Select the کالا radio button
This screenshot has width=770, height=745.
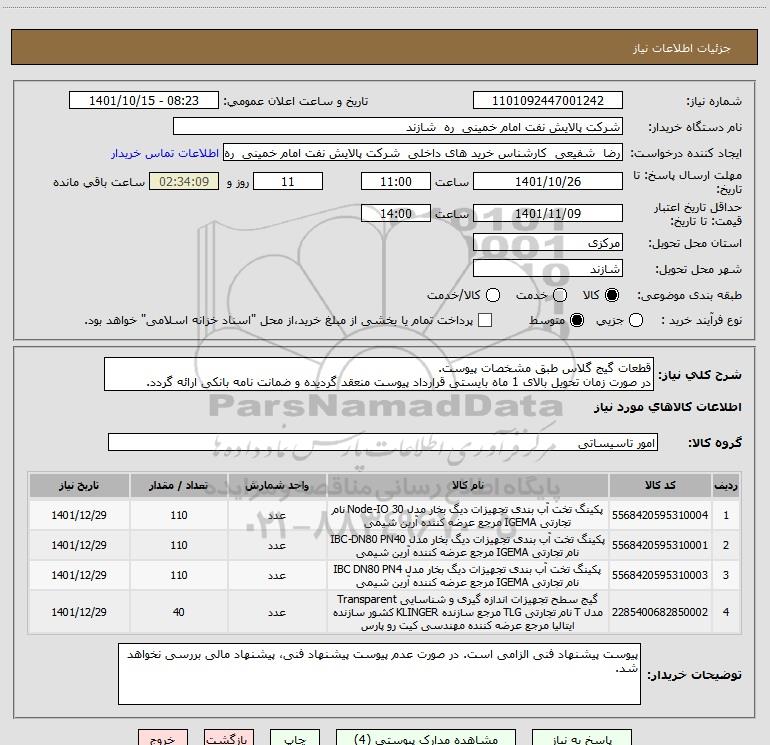pyautogui.click(x=612, y=296)
